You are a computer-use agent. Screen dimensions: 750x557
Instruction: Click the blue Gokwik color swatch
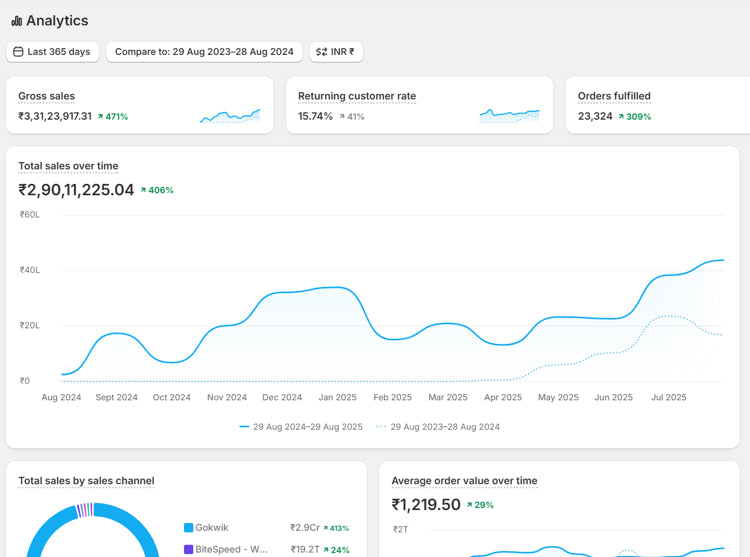click(x=188, y=528)
